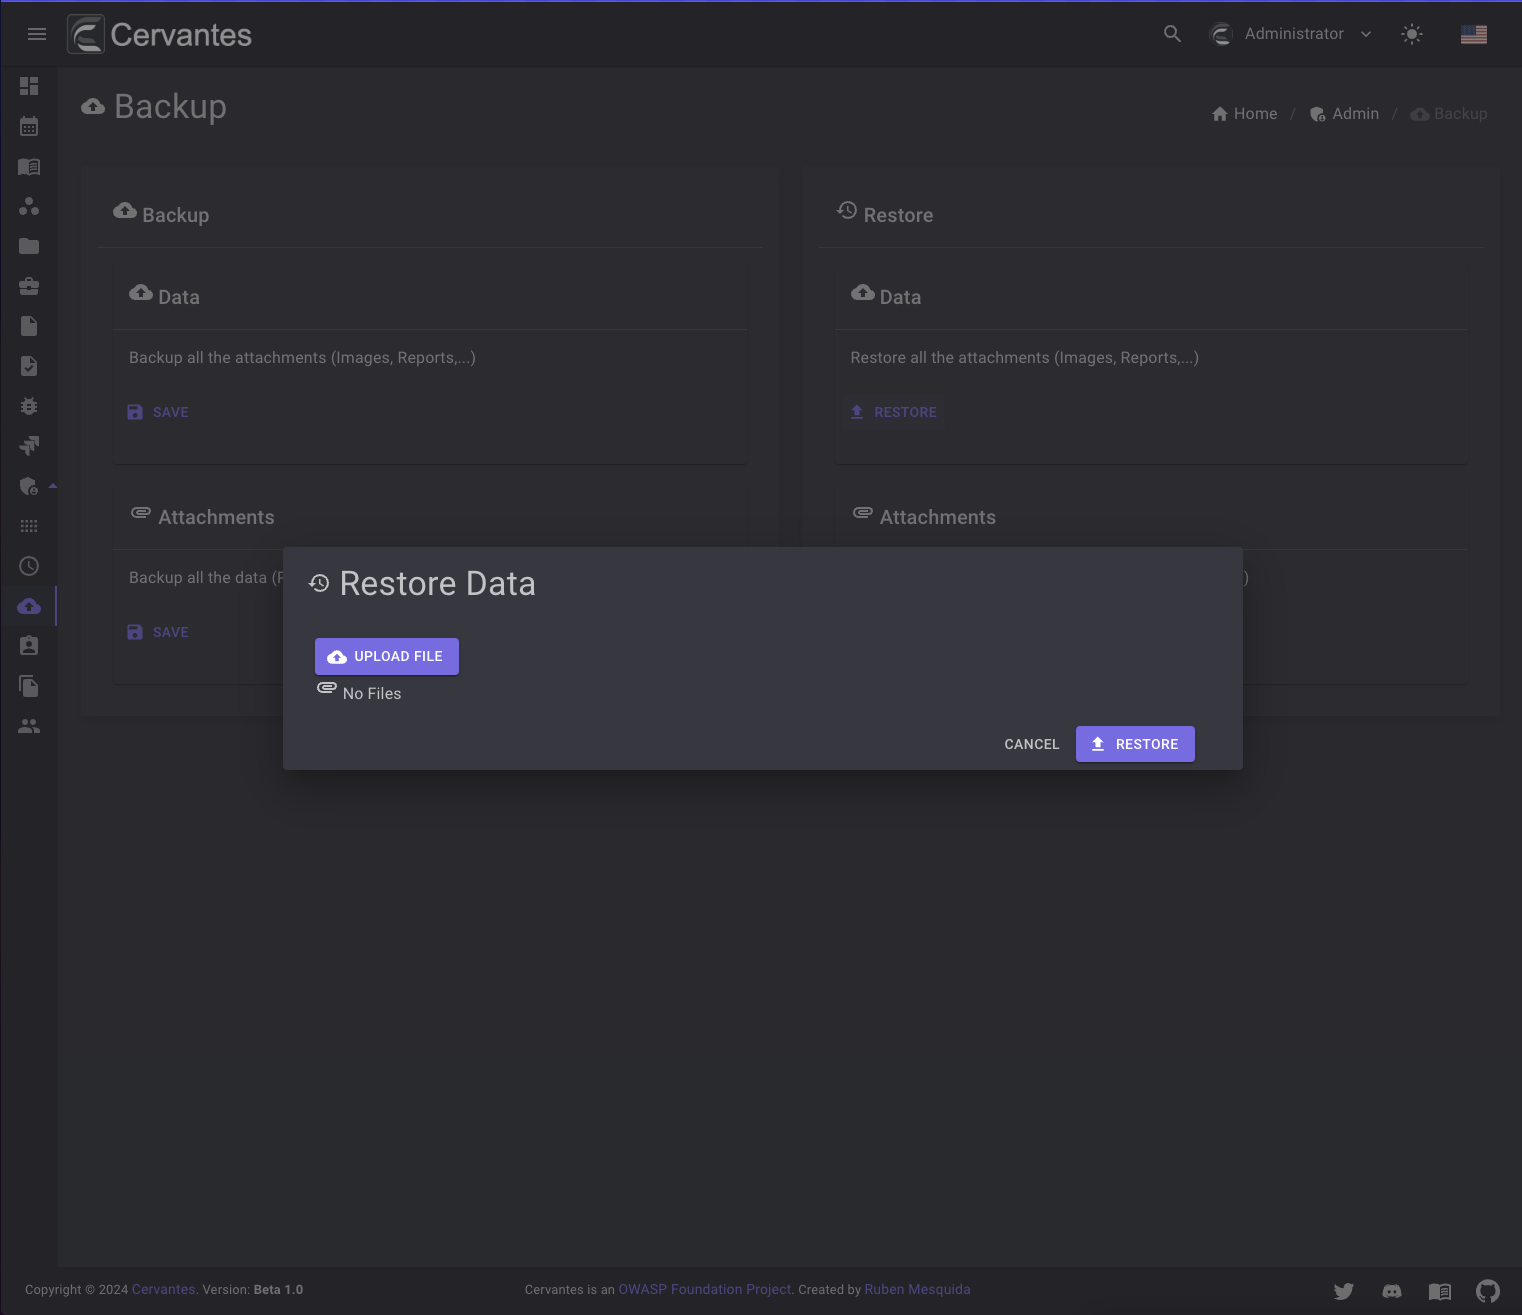Open the vulnerabilities bug sidebar icon
The height and width of the screenshot is (1315, 1522).
tap(29, 406)
